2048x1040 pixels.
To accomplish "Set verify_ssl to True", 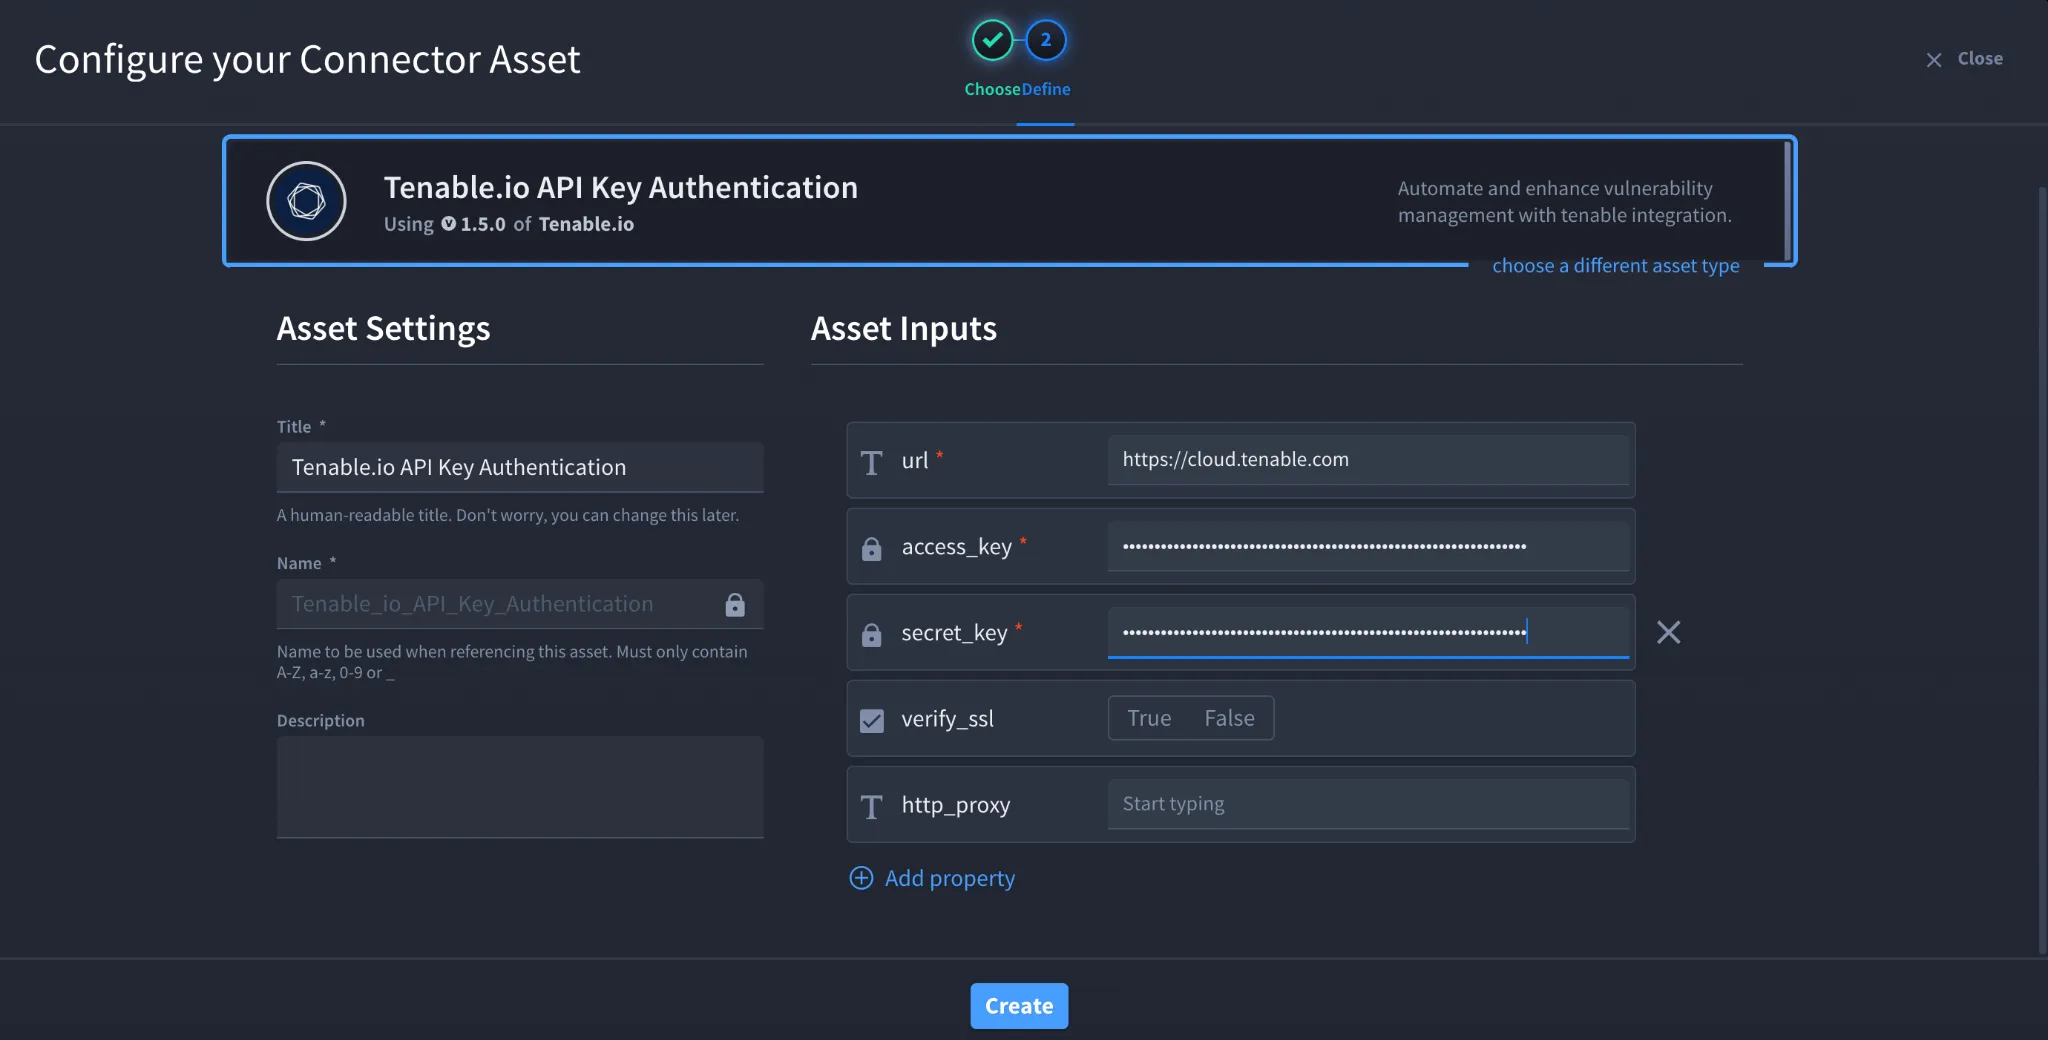I will (1149, 718).
